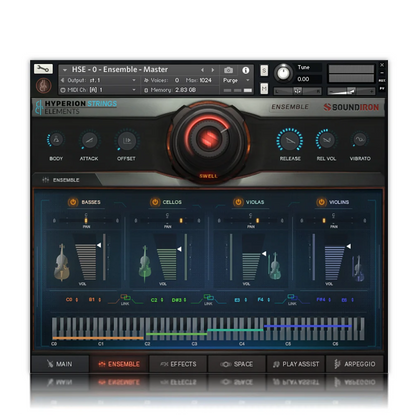Click the Offset knob
The width and height of the screenshot is (416, 416).
pos(126,140)
